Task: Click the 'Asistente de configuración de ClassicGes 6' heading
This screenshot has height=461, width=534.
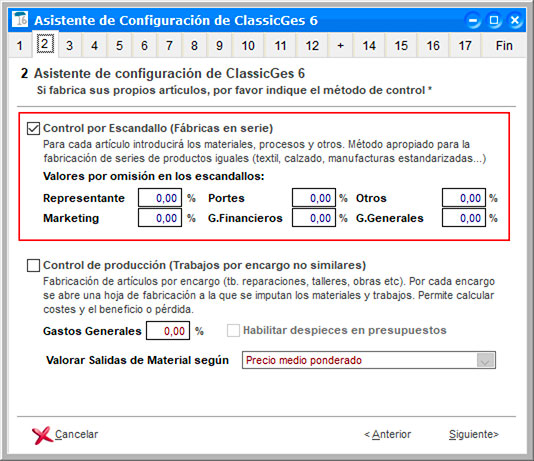Action: click(x=169, y=74)
